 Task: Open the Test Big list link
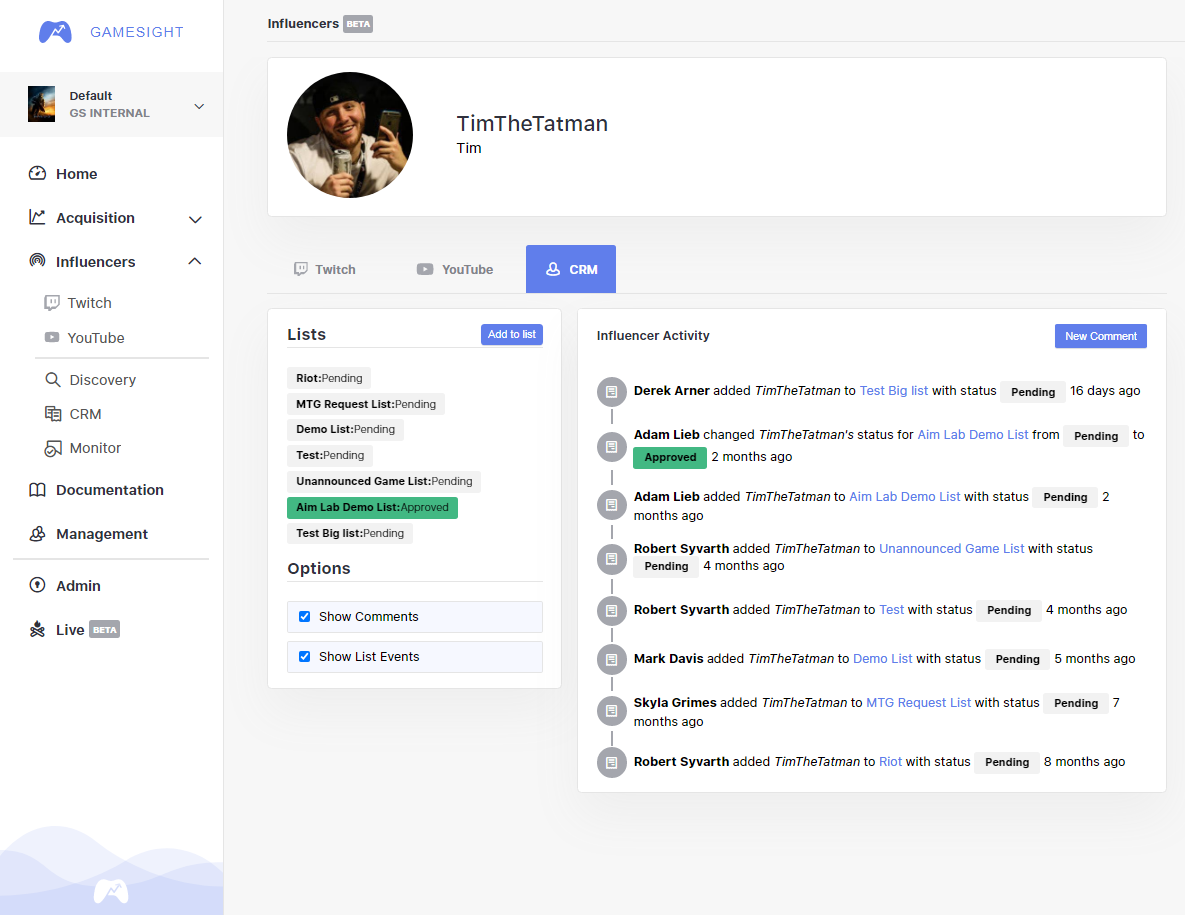[893, 391]
